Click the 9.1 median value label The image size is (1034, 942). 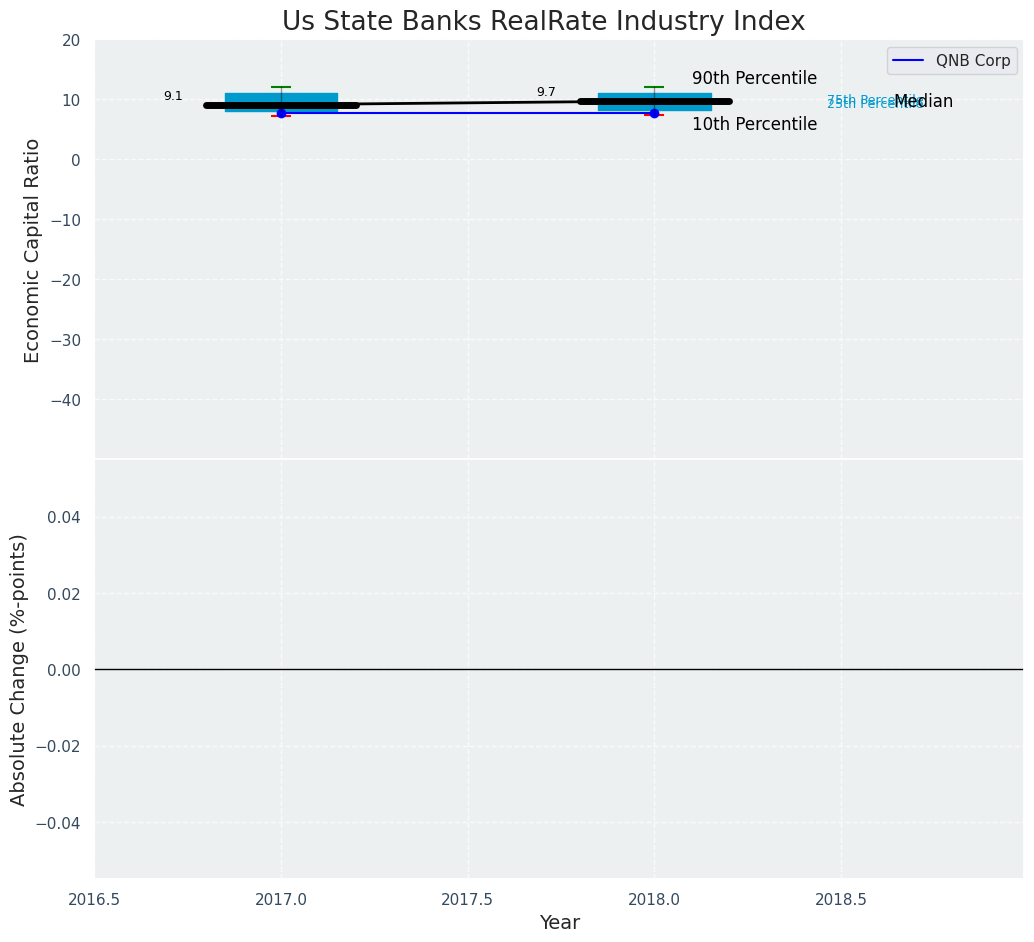pyautogui.click(x=173, y=96)
